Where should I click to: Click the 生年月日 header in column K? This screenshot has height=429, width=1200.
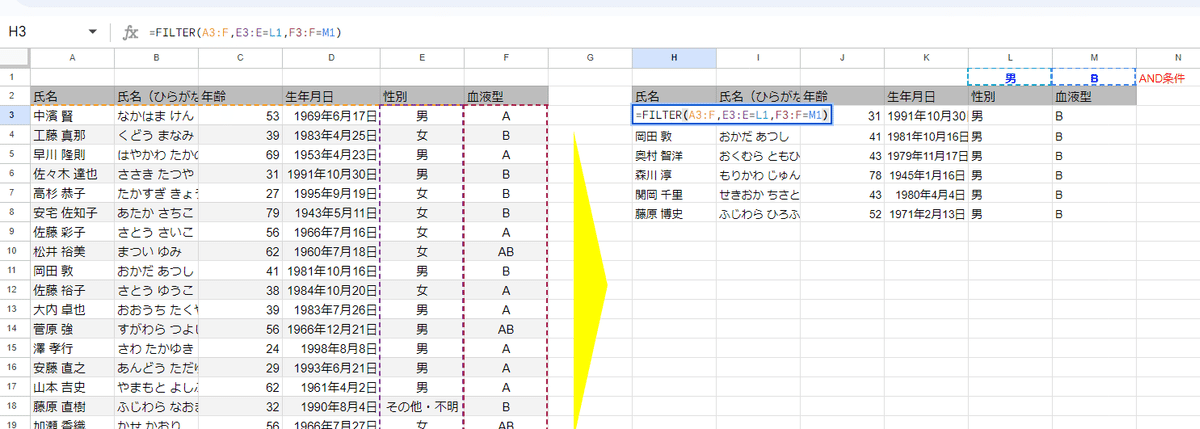926,97
